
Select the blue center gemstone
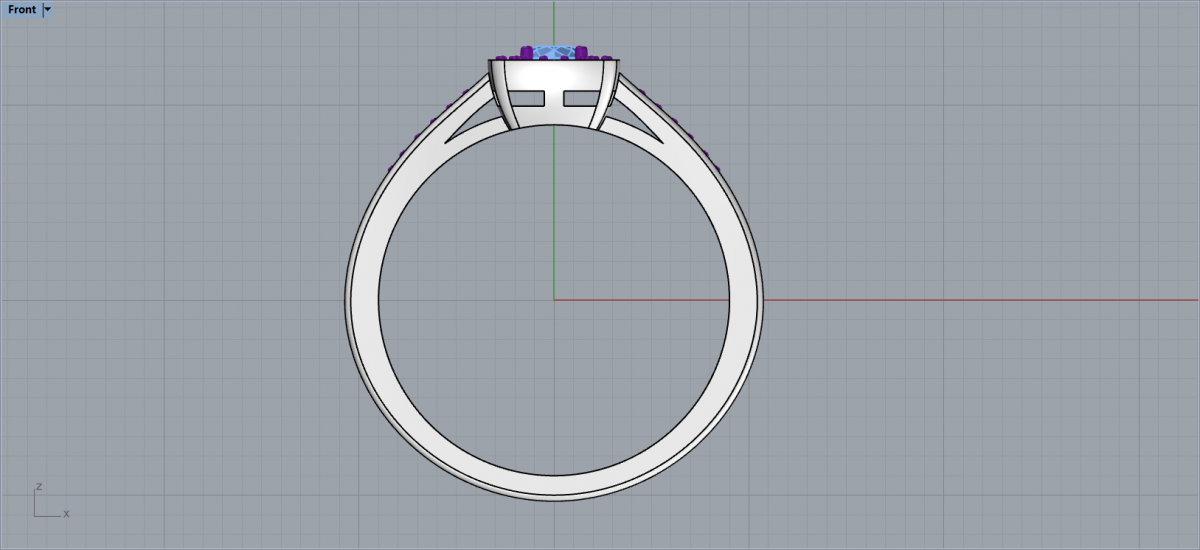[x=554, y=51]
